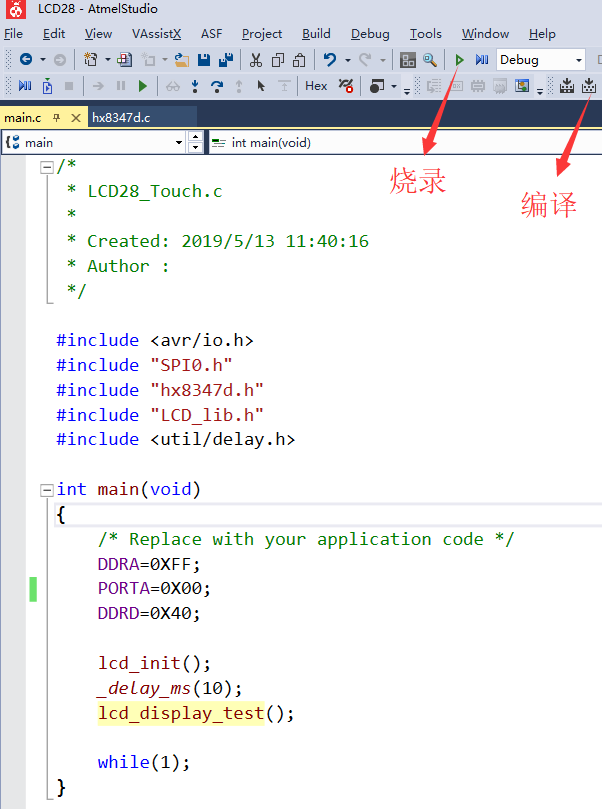Click the Find in Files magnifier icon
The width and height of the screenshot is (602, 809).
click(x=430, y=60)
